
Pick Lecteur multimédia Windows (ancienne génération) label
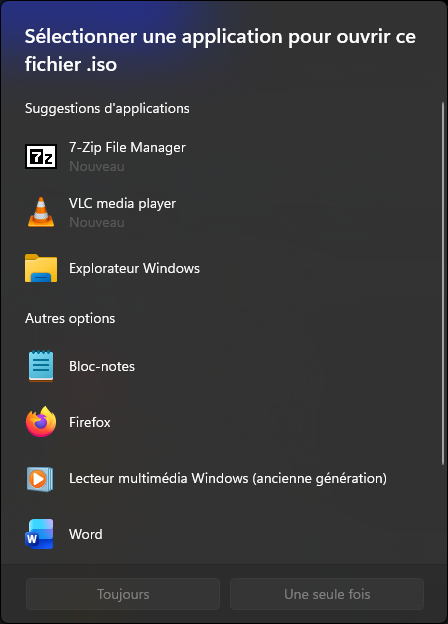coord(228,478)
